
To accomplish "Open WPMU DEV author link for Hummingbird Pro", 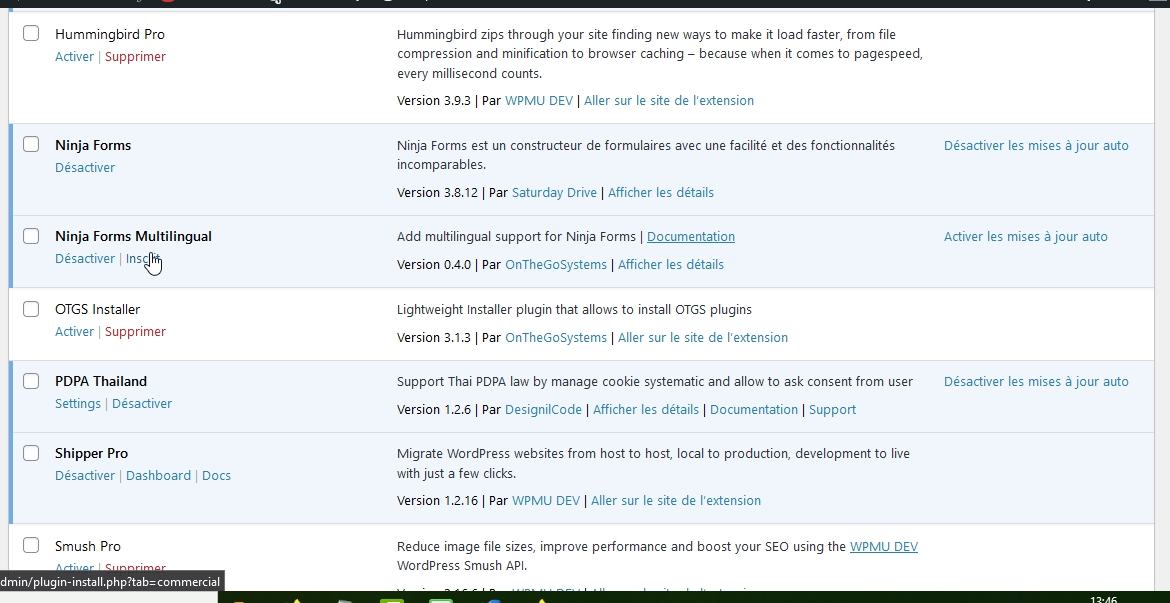I will [x=539, y=101].
